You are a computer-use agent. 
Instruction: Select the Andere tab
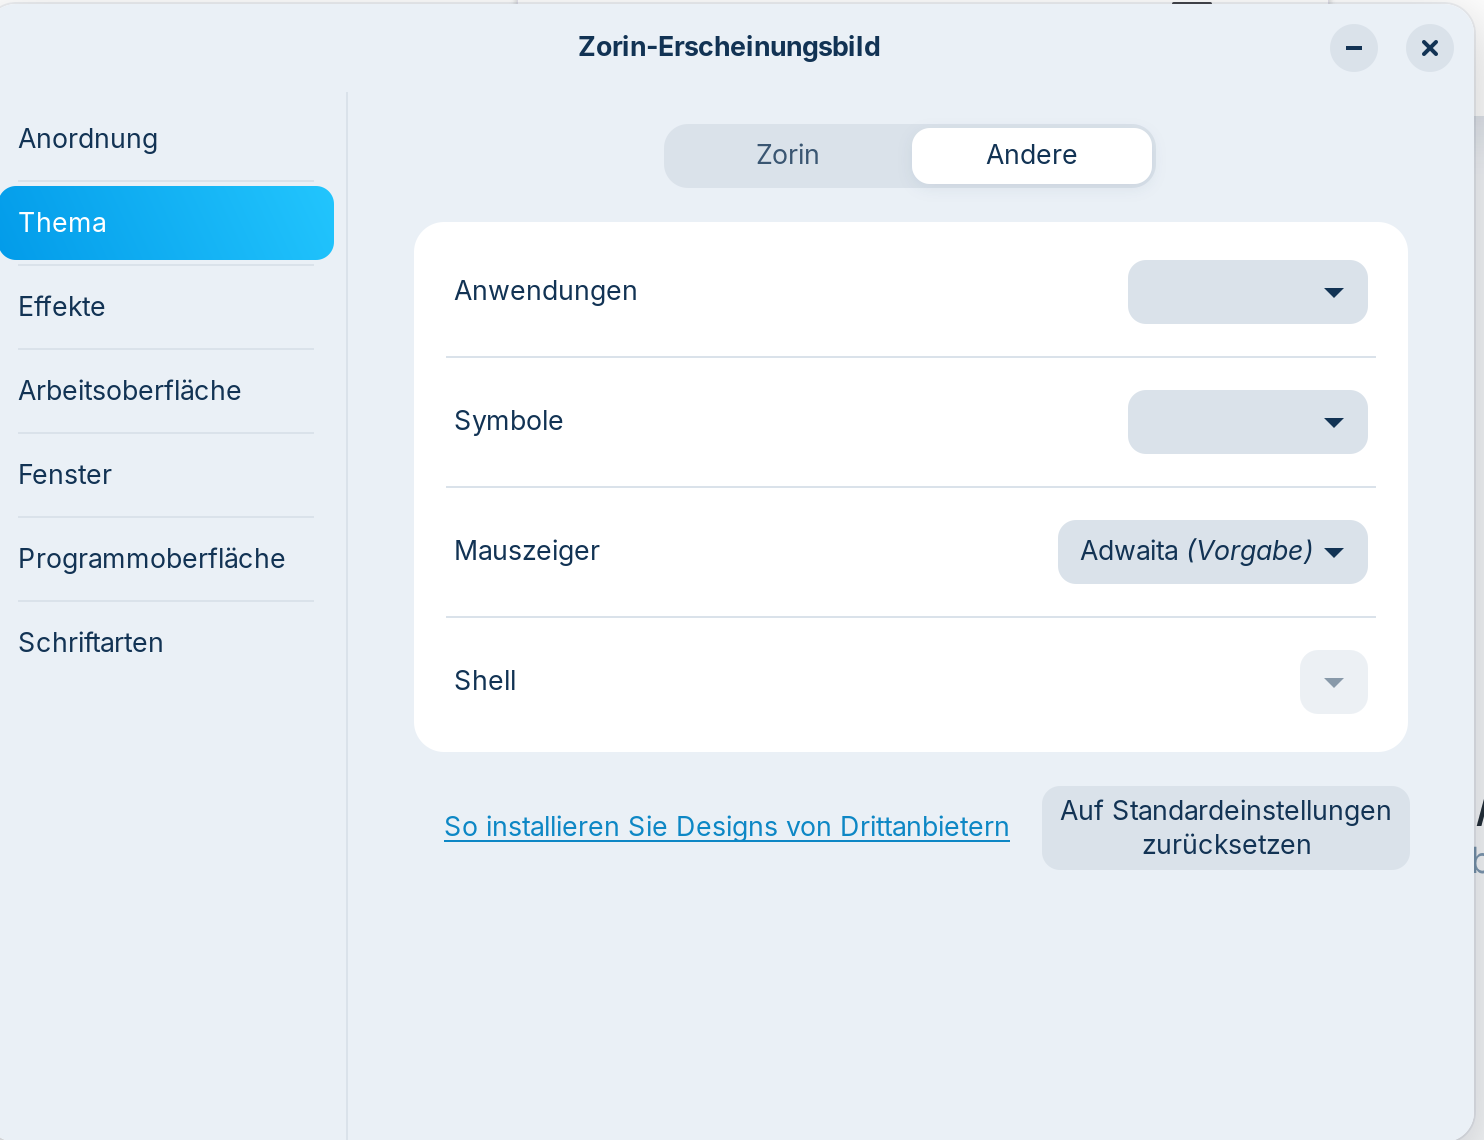(1031, 155)
